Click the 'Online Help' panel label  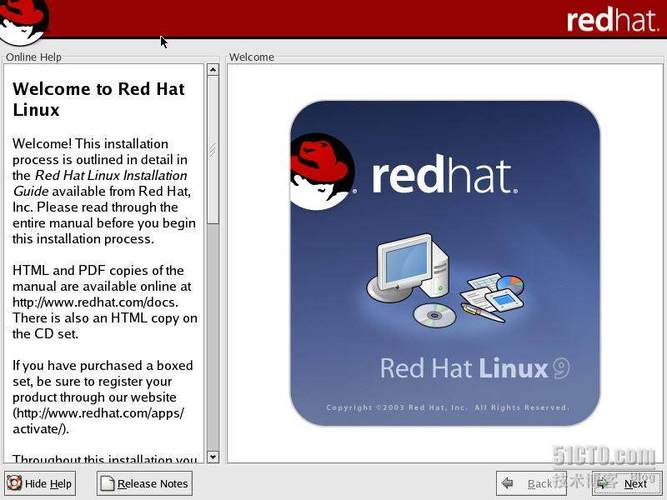pyautogui.click(x=34, y=57)
